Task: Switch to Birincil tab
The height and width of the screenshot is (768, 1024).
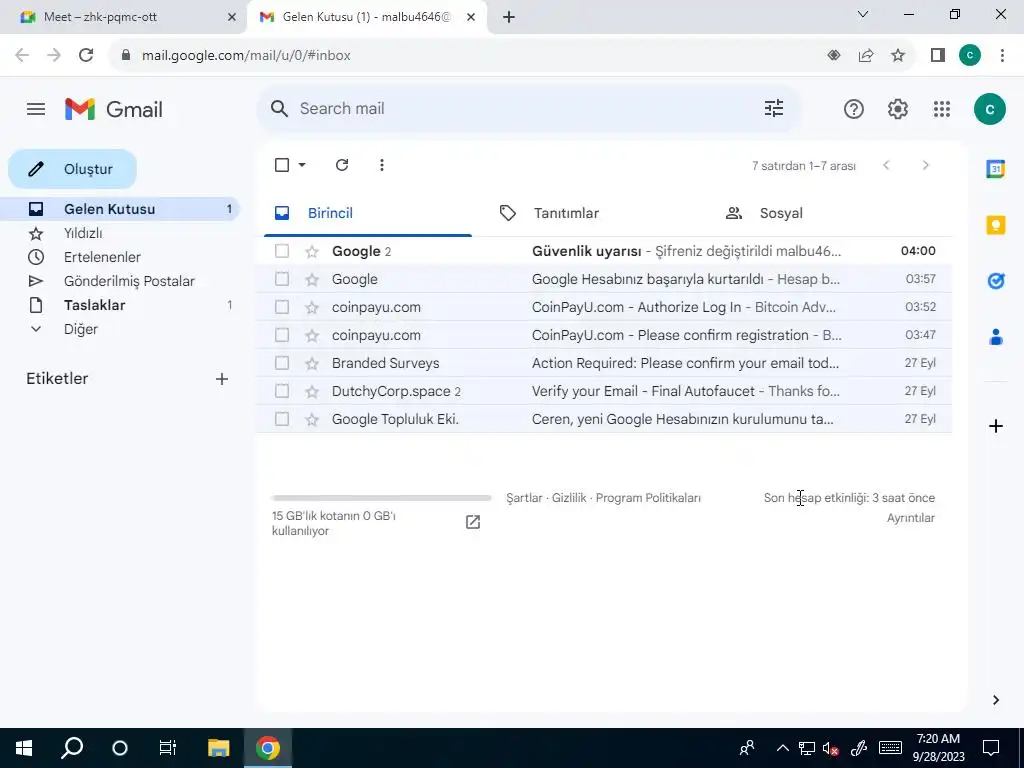Action: point(368,214)
